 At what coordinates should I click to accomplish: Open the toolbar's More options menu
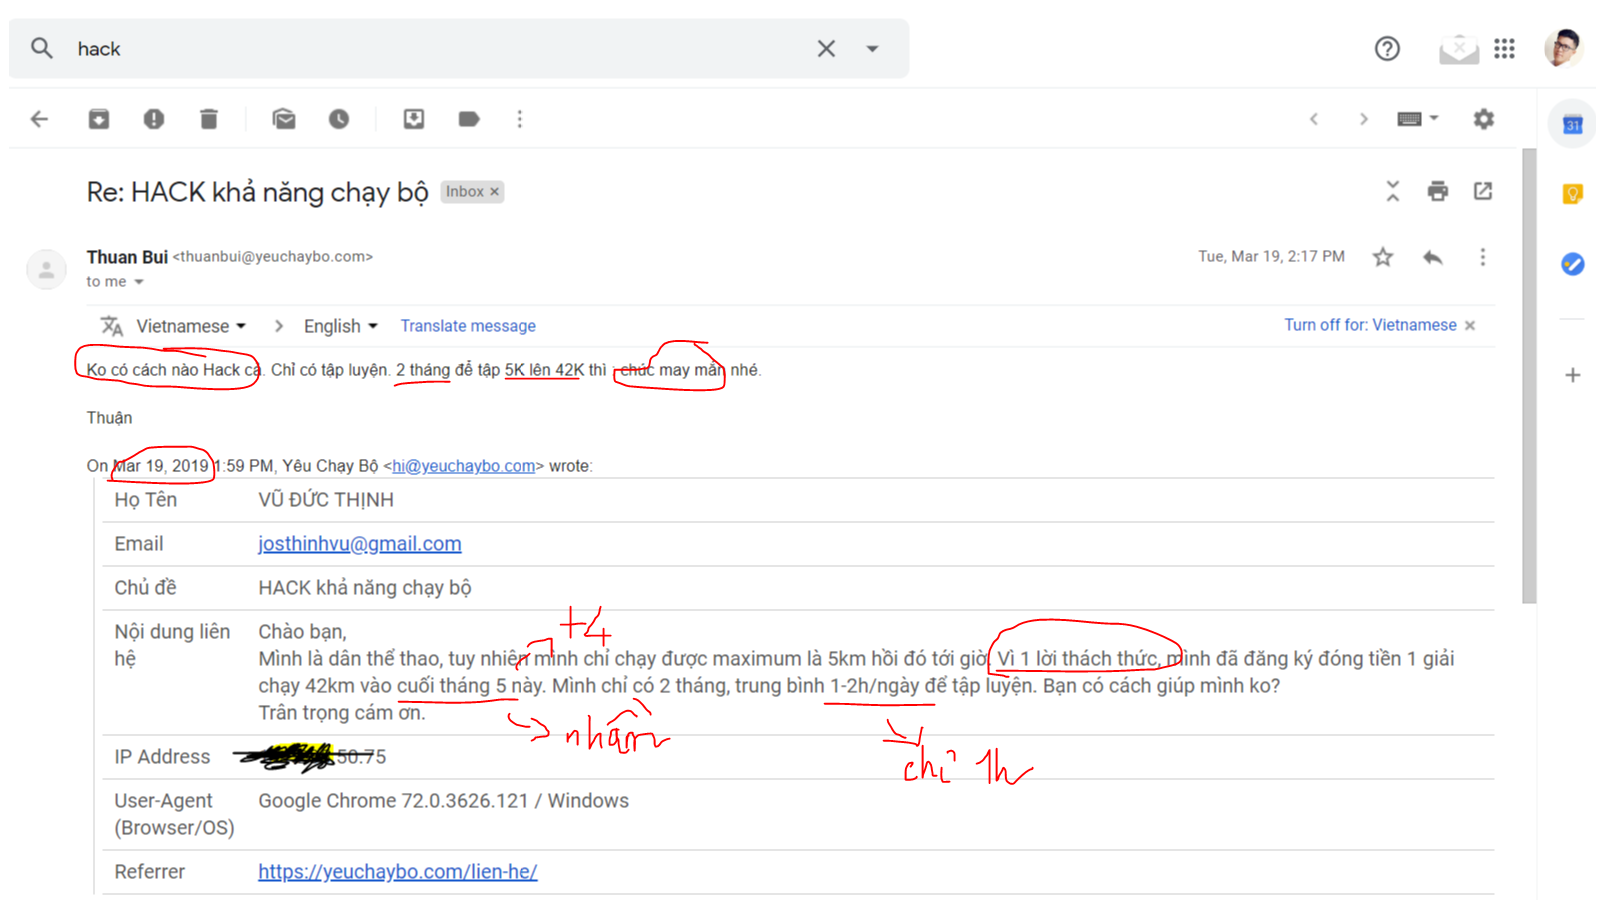519,119
